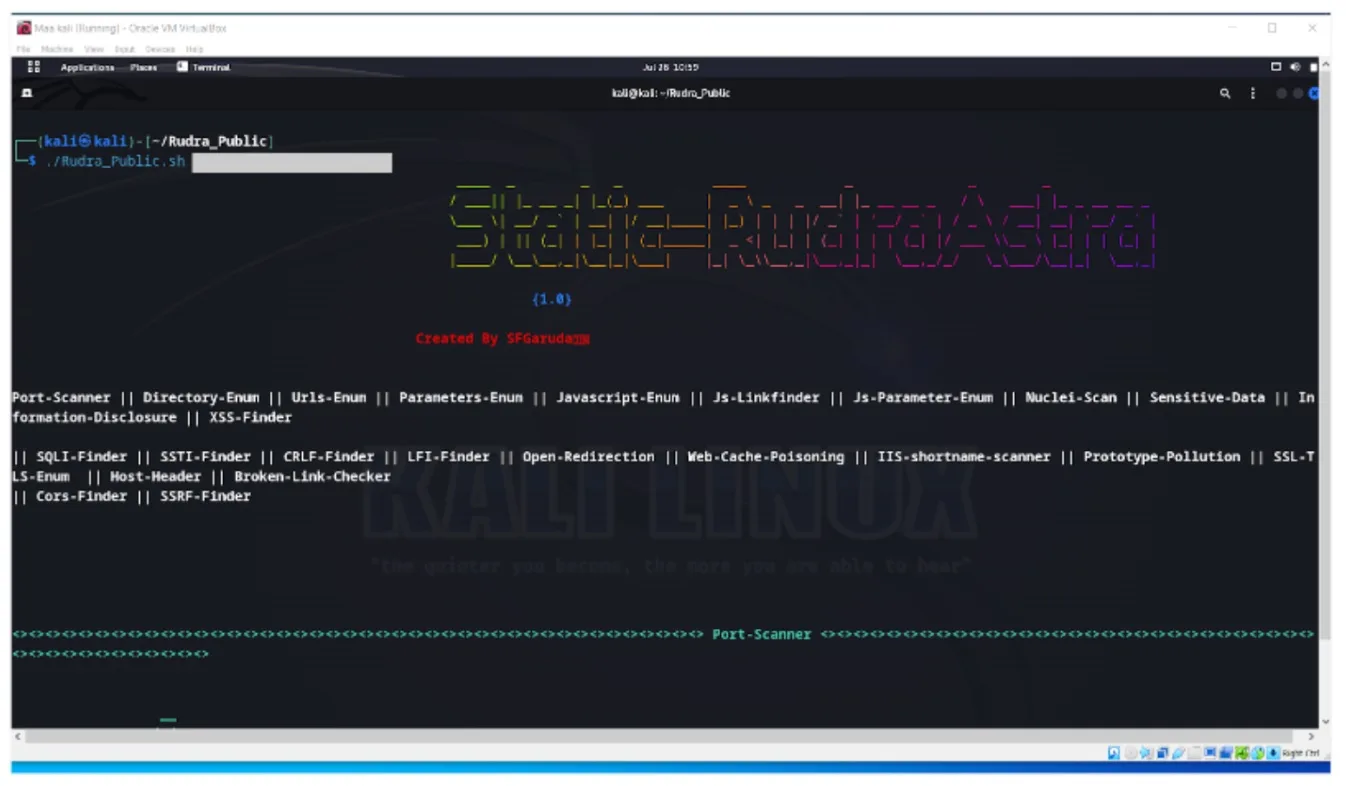
Task: Click the green virtualization features status icon
Action: (x=1242, y=753)
